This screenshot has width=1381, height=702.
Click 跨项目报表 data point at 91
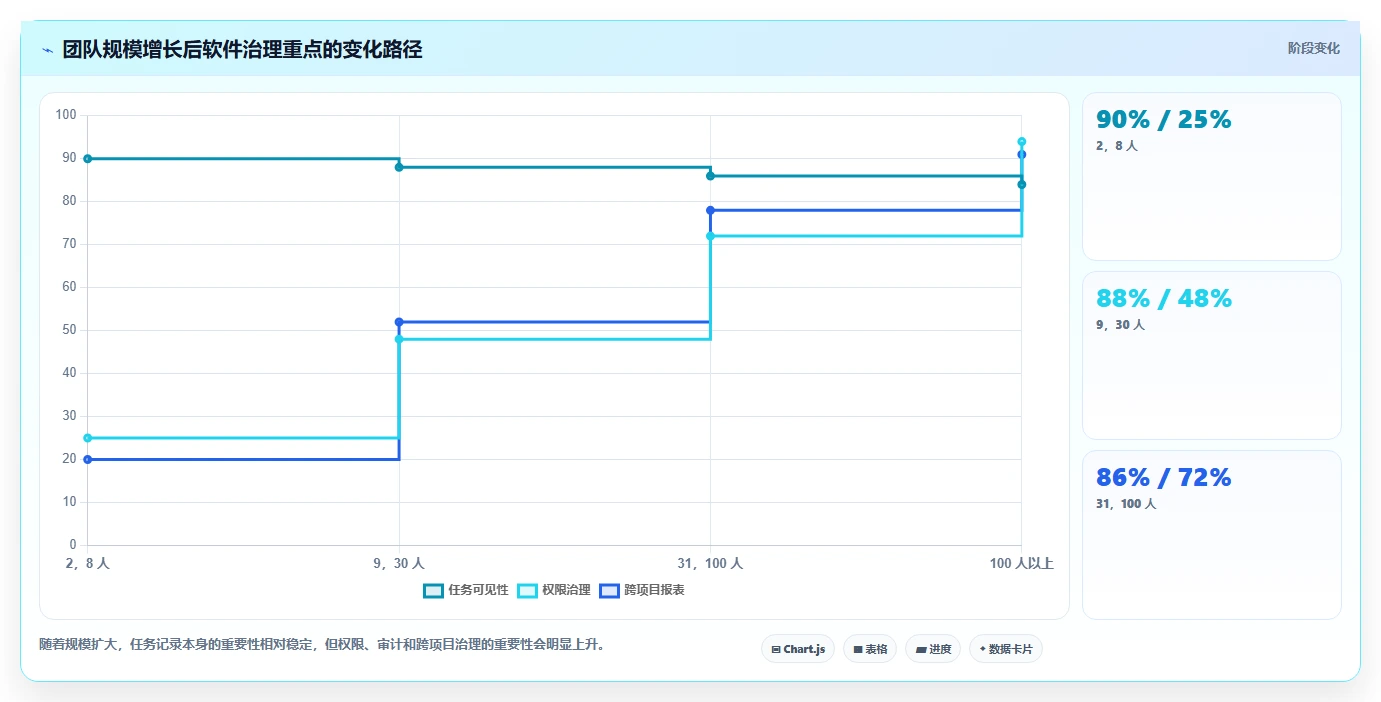click(1022, 154)
